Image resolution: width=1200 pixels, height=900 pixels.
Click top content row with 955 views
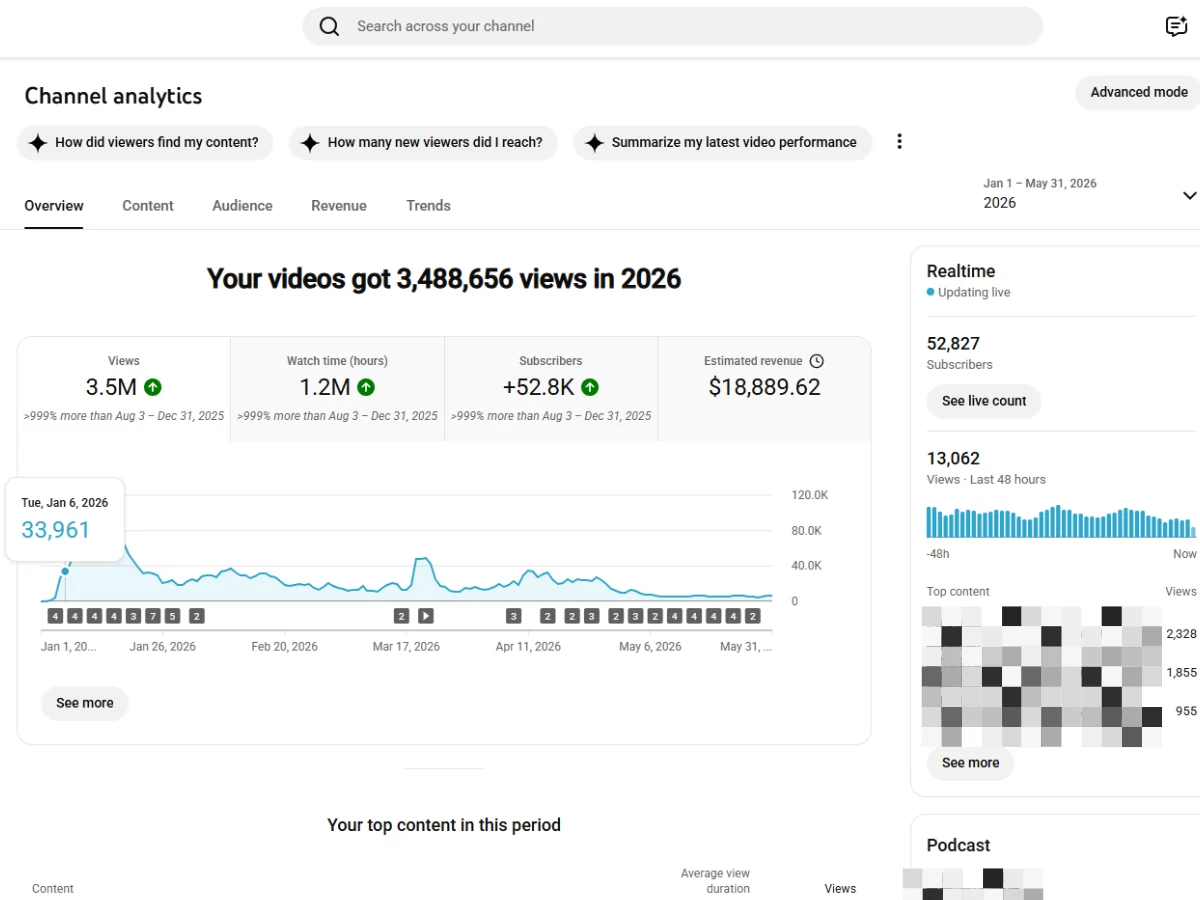tap(1059, 711)
